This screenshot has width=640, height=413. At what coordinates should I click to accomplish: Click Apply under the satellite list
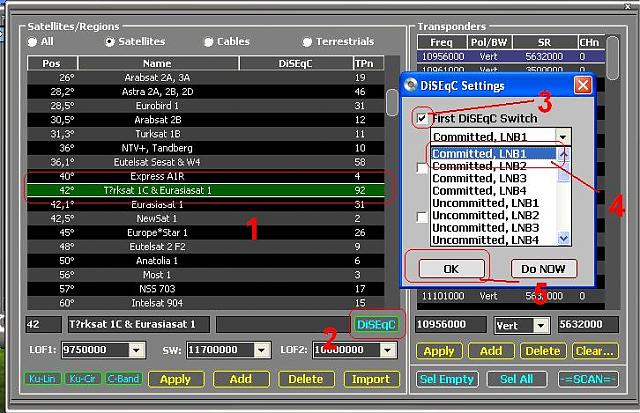pos(176,379)
